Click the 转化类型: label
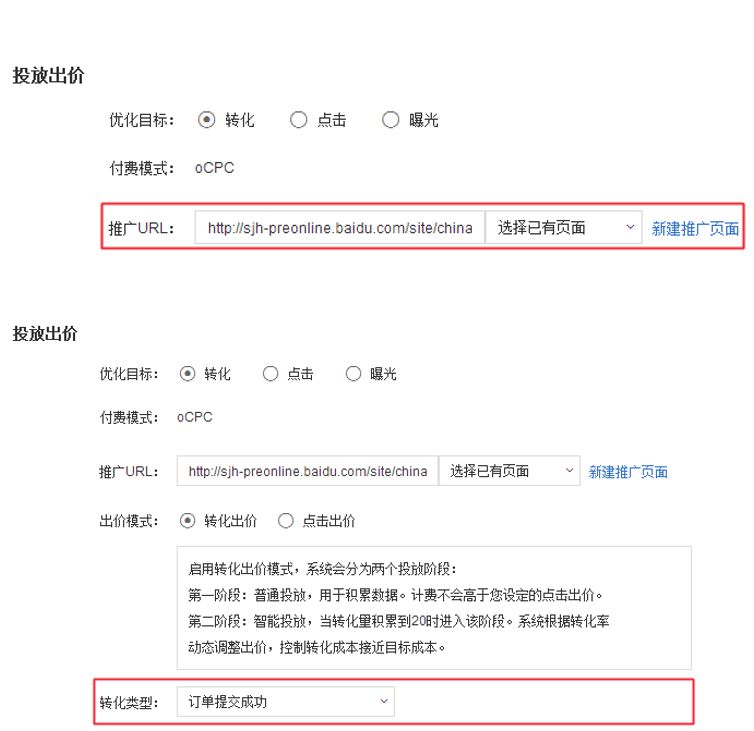Screen dimensions: 754x731 (x=129, y=703)
